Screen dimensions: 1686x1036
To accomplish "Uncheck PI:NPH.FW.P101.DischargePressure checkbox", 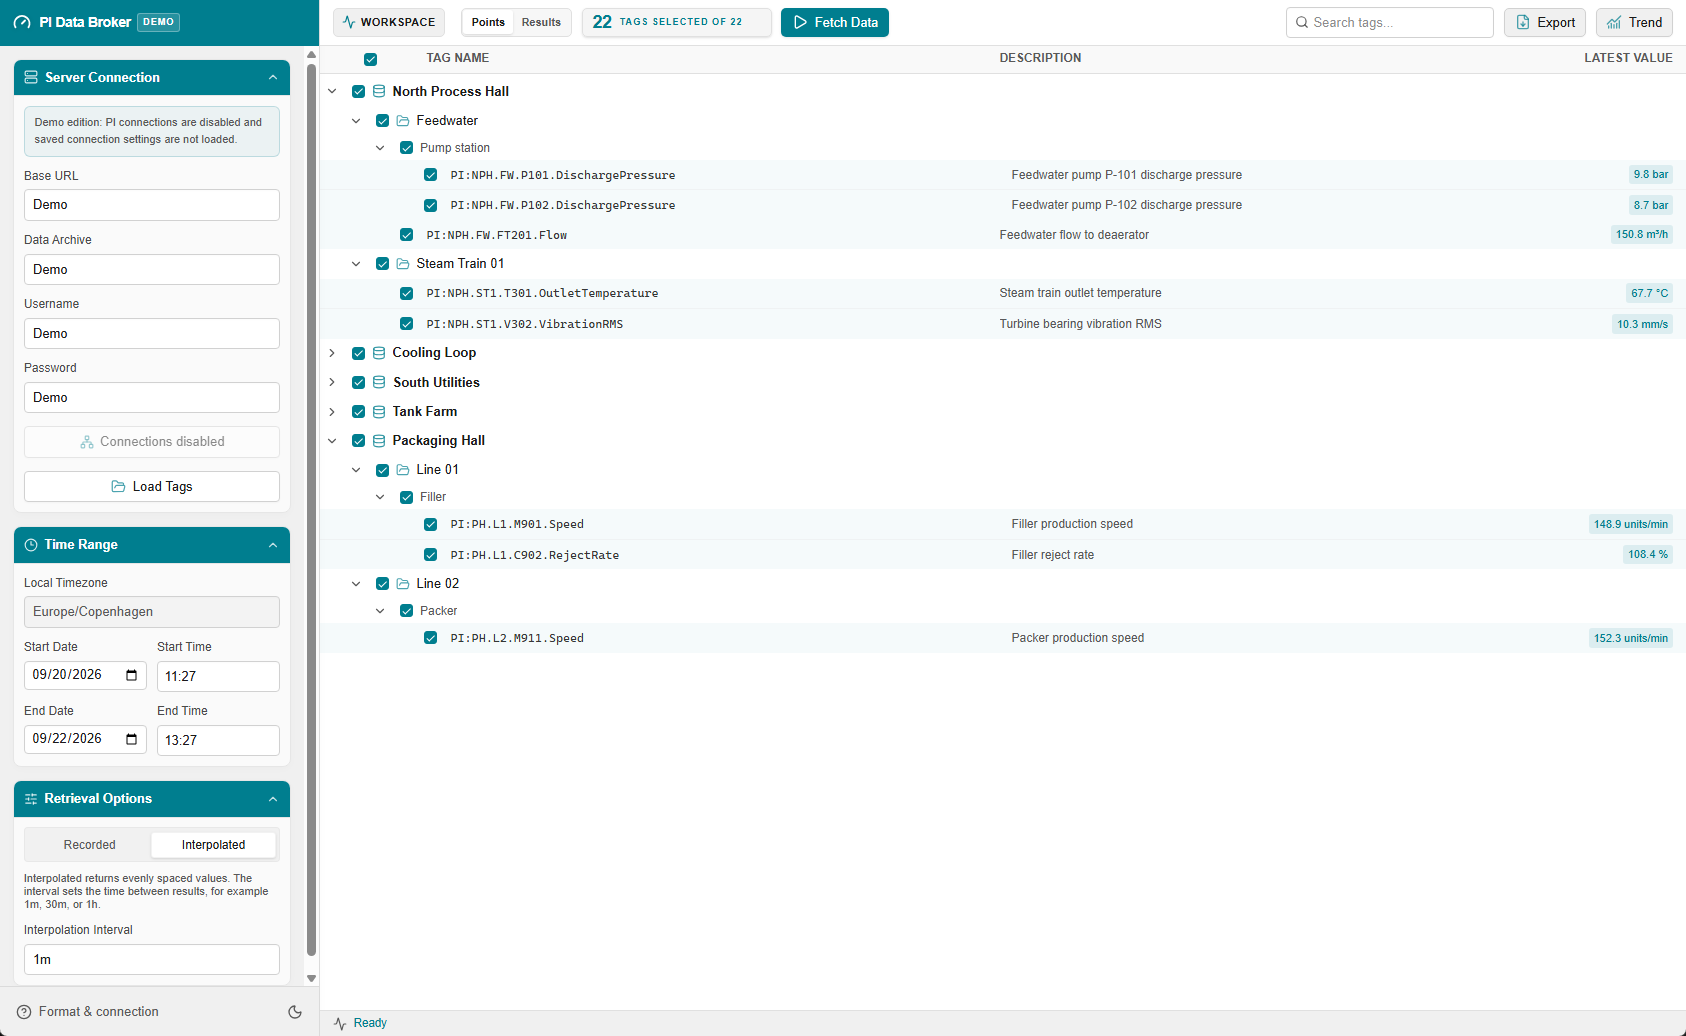I will [x=430, y=175].
